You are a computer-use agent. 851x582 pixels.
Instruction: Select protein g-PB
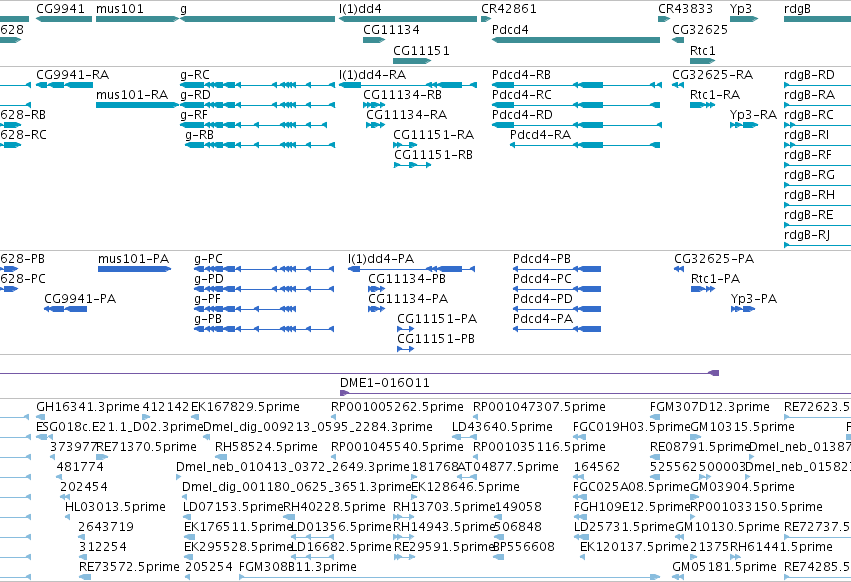[x=264, y=329]
